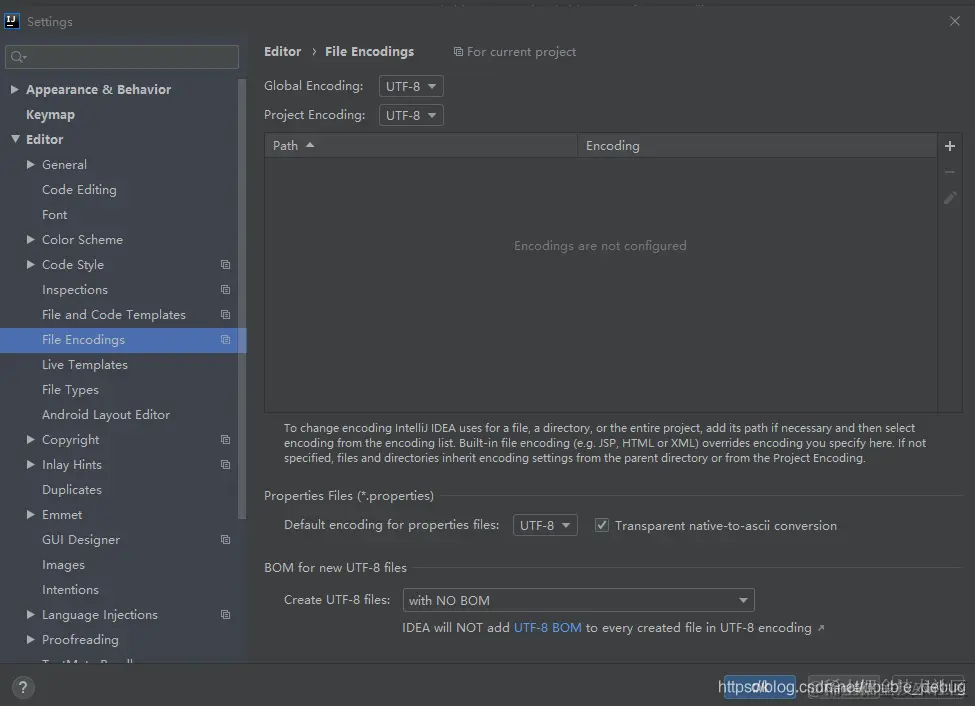The width and height of the screenshot is (975, 706).
Task: Expand the Language Injections node
Action: click(x=30, y=615)
